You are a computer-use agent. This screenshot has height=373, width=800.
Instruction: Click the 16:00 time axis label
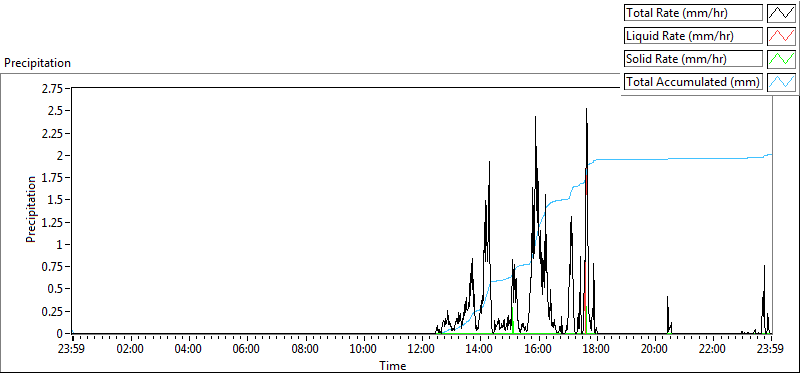[x=538, y=350]
